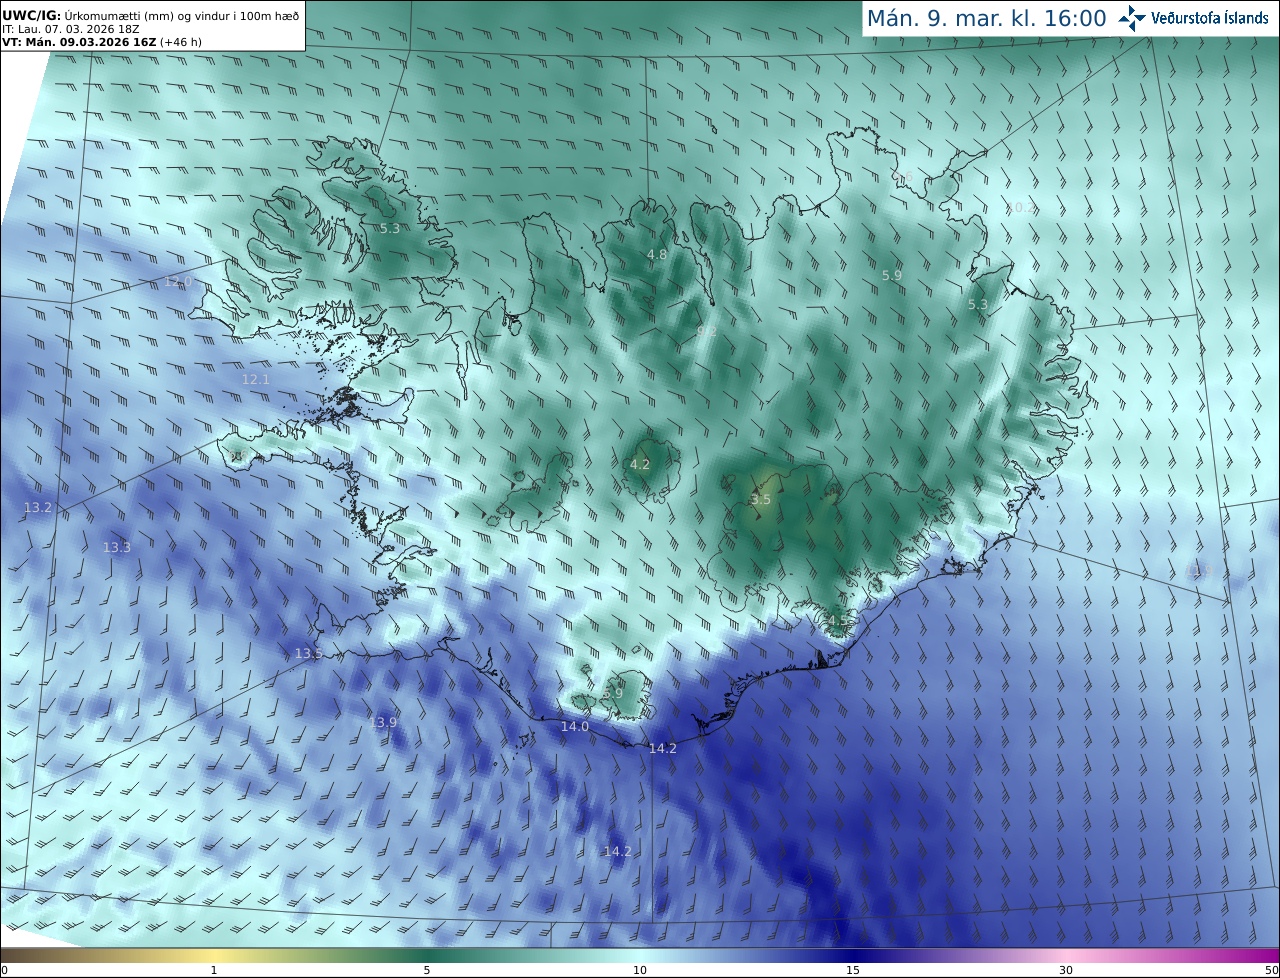
Task: Click the 4.2 value on the round glacier
Action: [640, 464]
